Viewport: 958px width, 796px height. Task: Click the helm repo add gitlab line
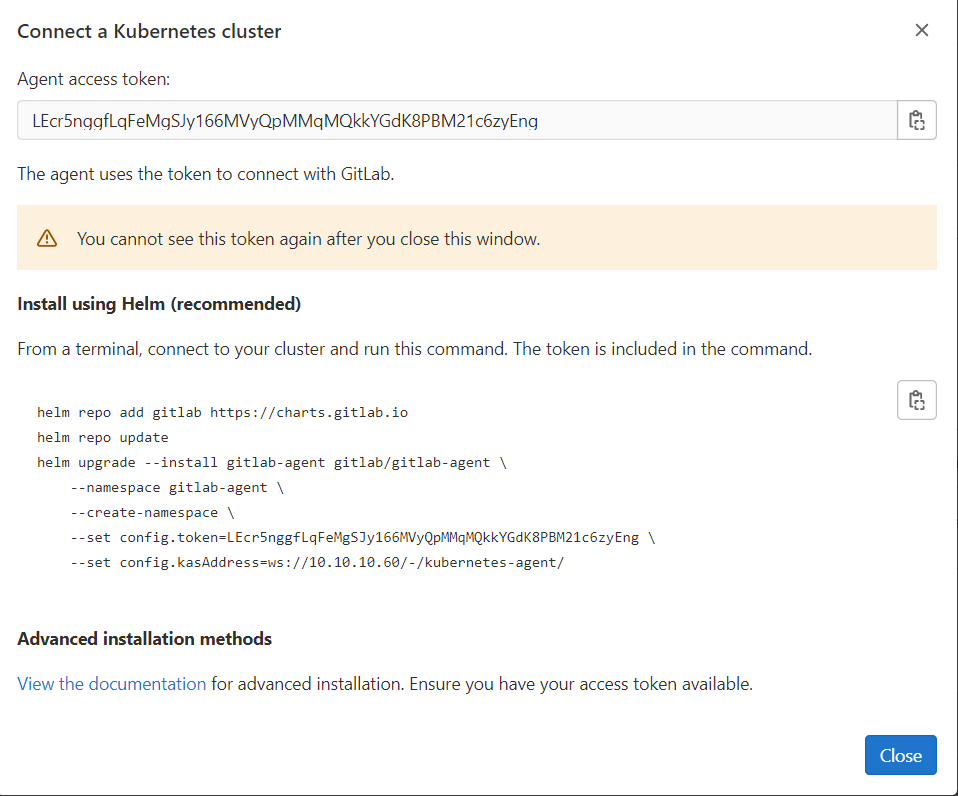tap(222, 412)
